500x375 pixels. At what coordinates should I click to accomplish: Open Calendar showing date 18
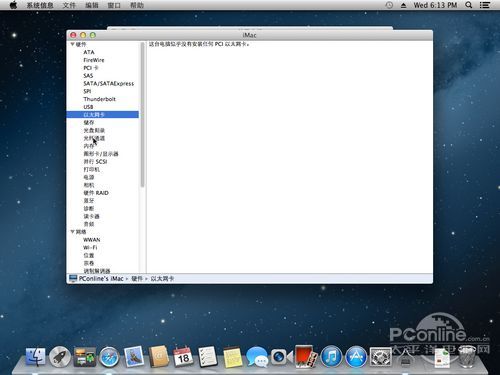tap(183, 357)
